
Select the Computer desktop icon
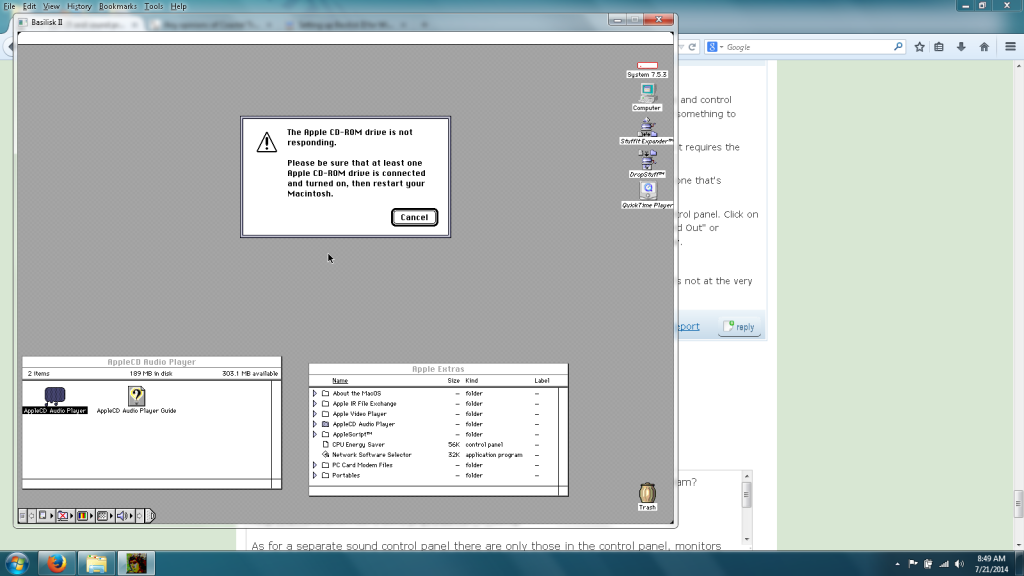coord(647,93)
